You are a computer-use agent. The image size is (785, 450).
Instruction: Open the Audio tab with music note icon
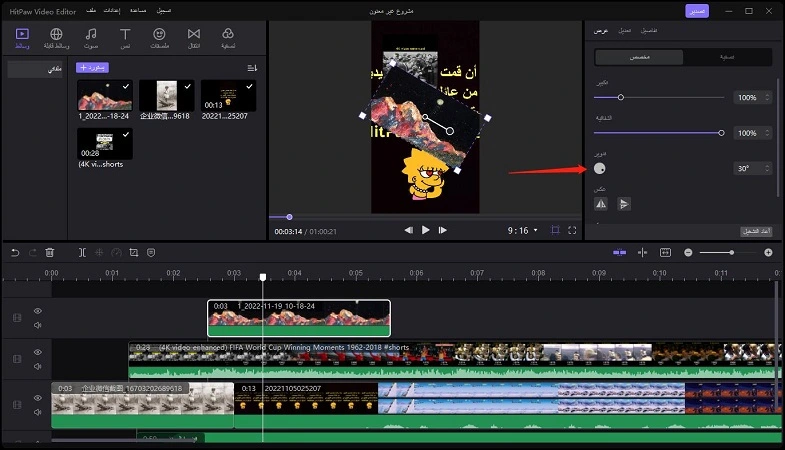(x=91, y=38)
